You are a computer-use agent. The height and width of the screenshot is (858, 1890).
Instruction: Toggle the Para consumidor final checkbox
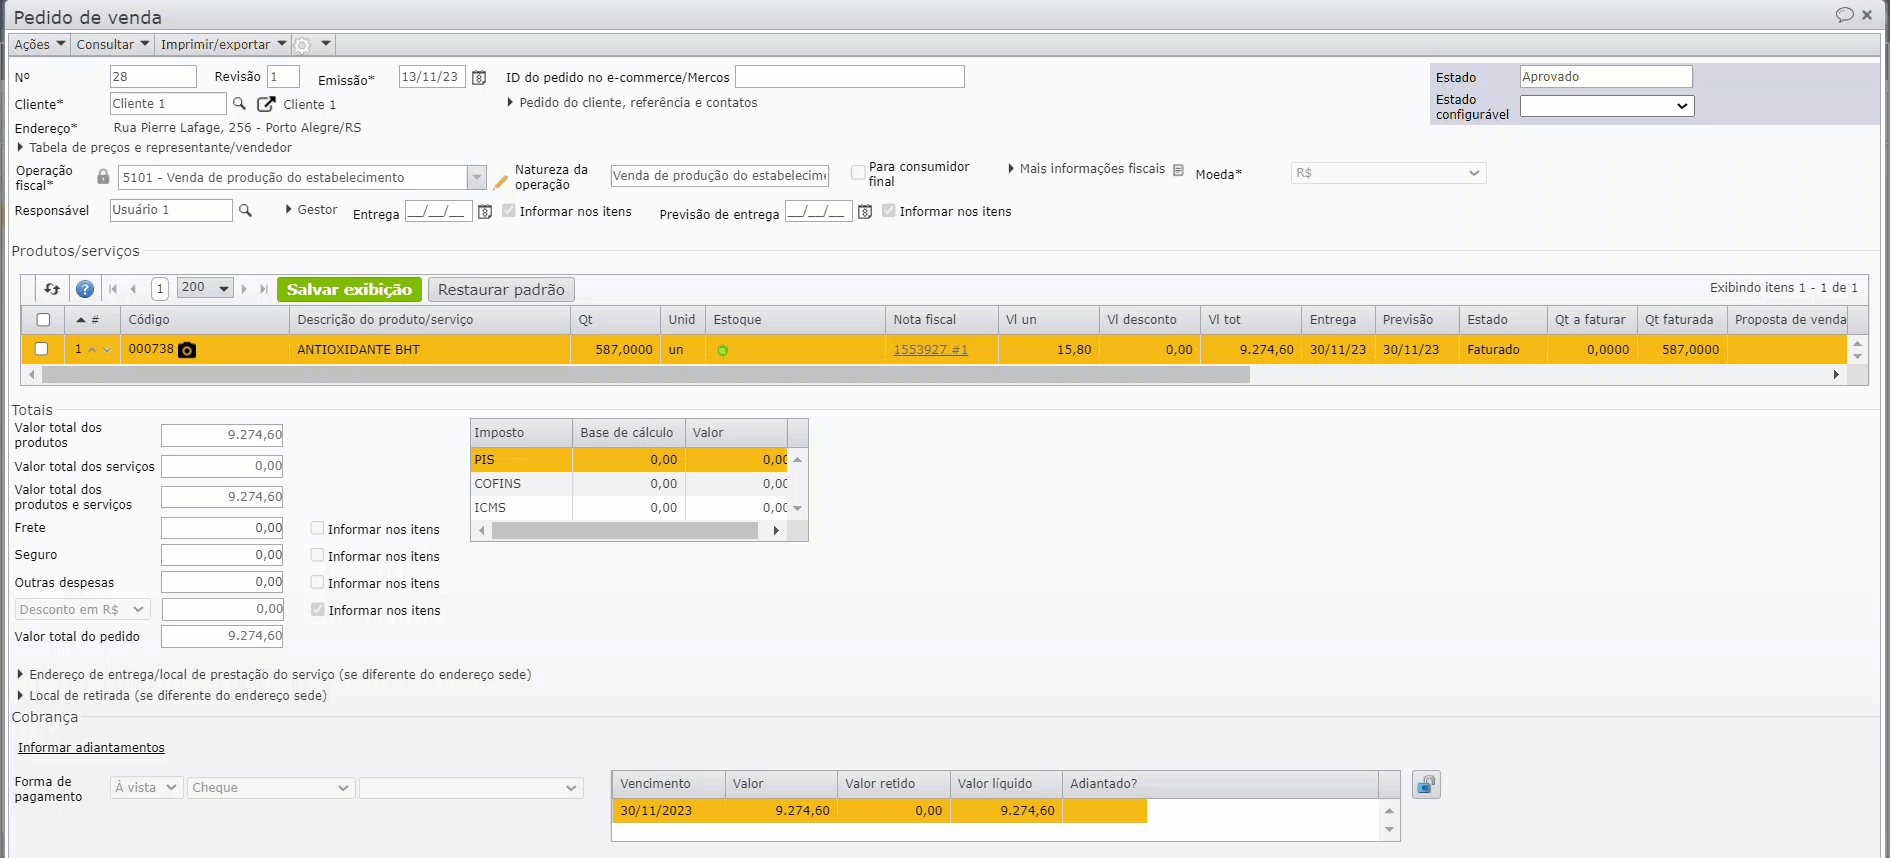(x=858, y=173)
